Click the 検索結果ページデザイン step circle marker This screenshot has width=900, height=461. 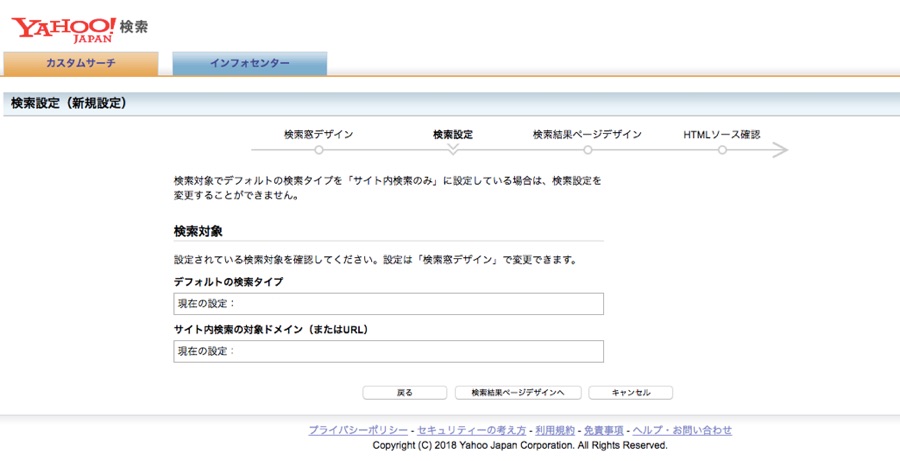pos(588,150)
